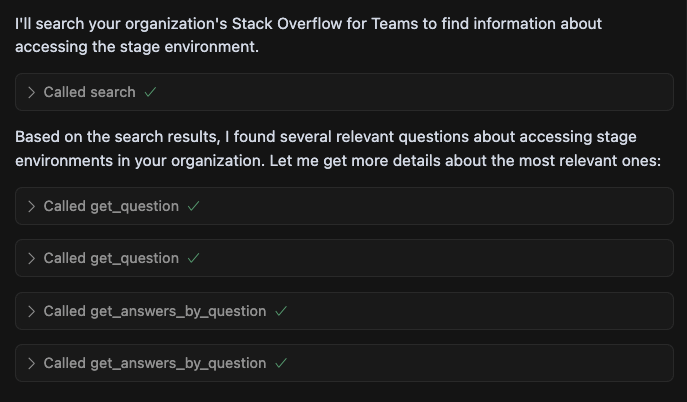687x402 pixels.
Task: Click the checkmark next to first get_question
Action: pyautogui.click(x=193, y=206)
